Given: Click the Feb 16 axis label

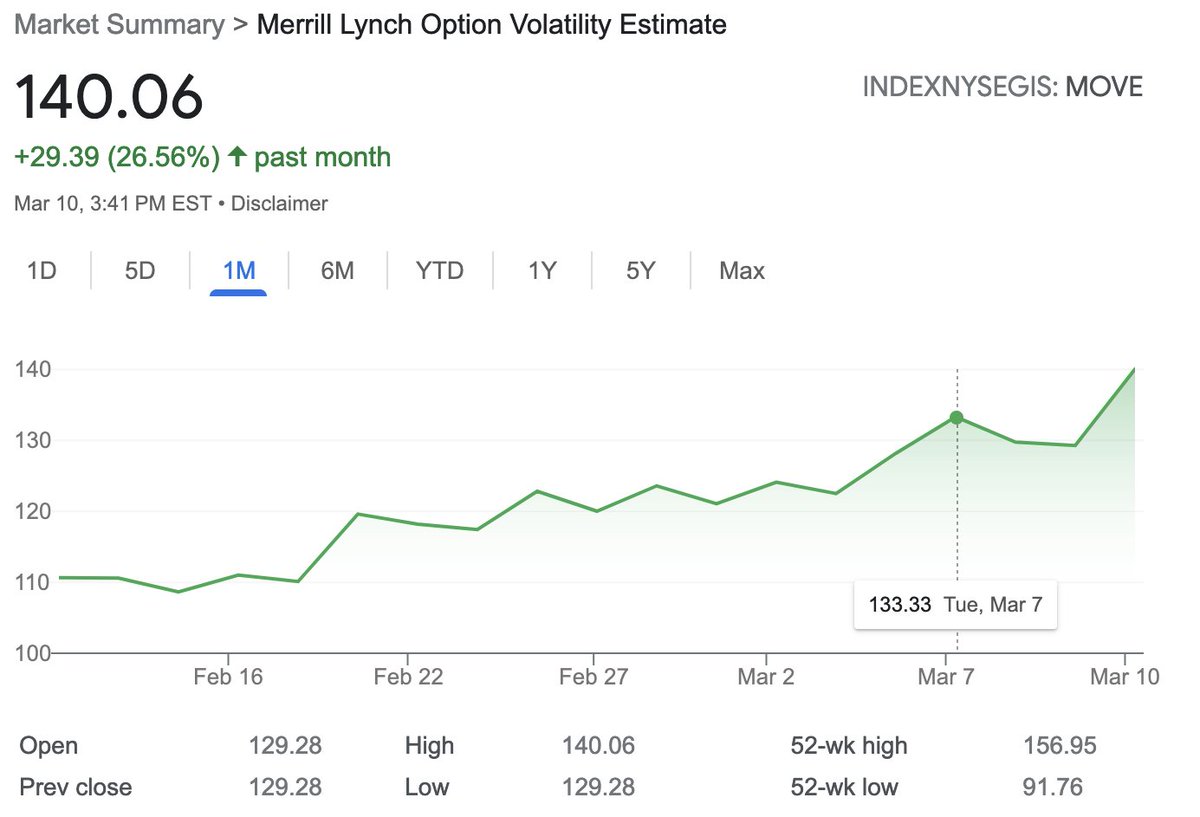Looking at the screenshot, I should (228, 677).
